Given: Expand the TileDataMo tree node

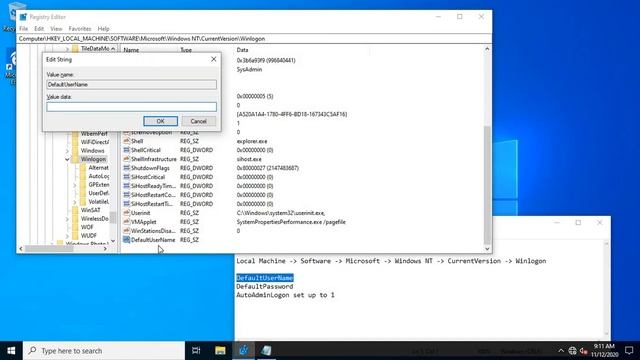Looking at the screenshot, I should click(67, 49).
